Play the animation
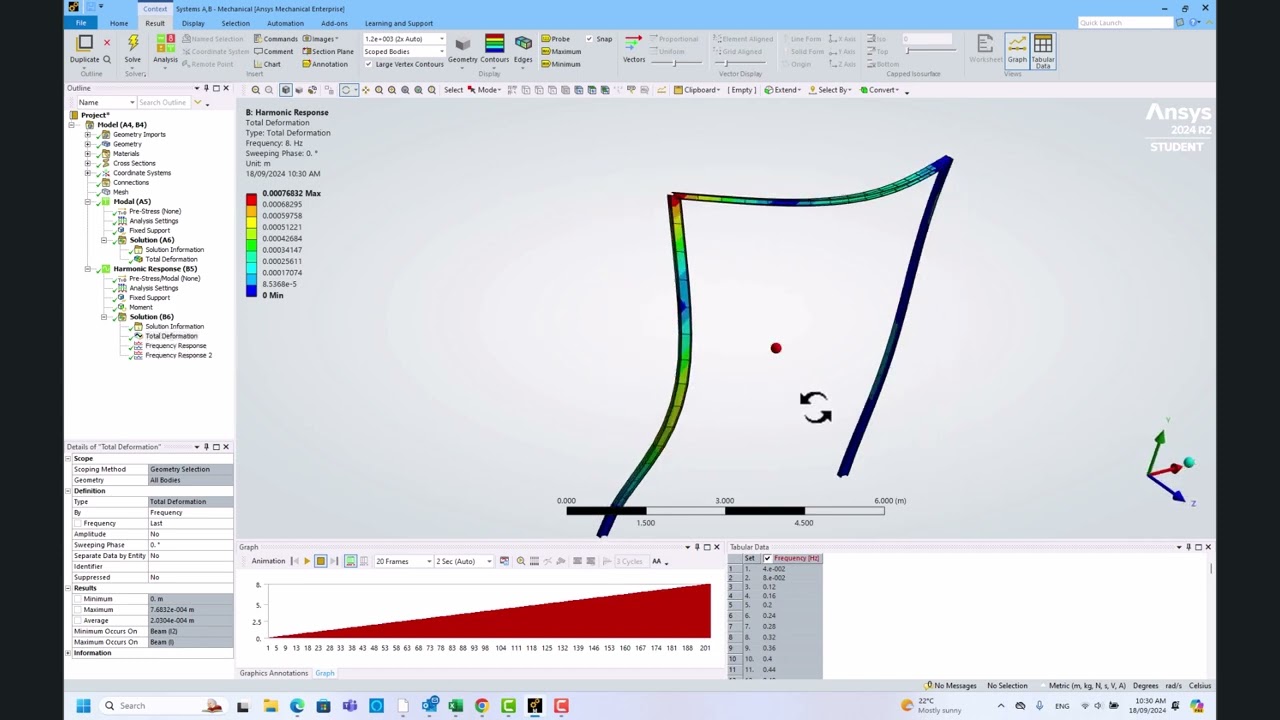The height and width of the screenshot is (720, 1280). [x=306, y=561]
